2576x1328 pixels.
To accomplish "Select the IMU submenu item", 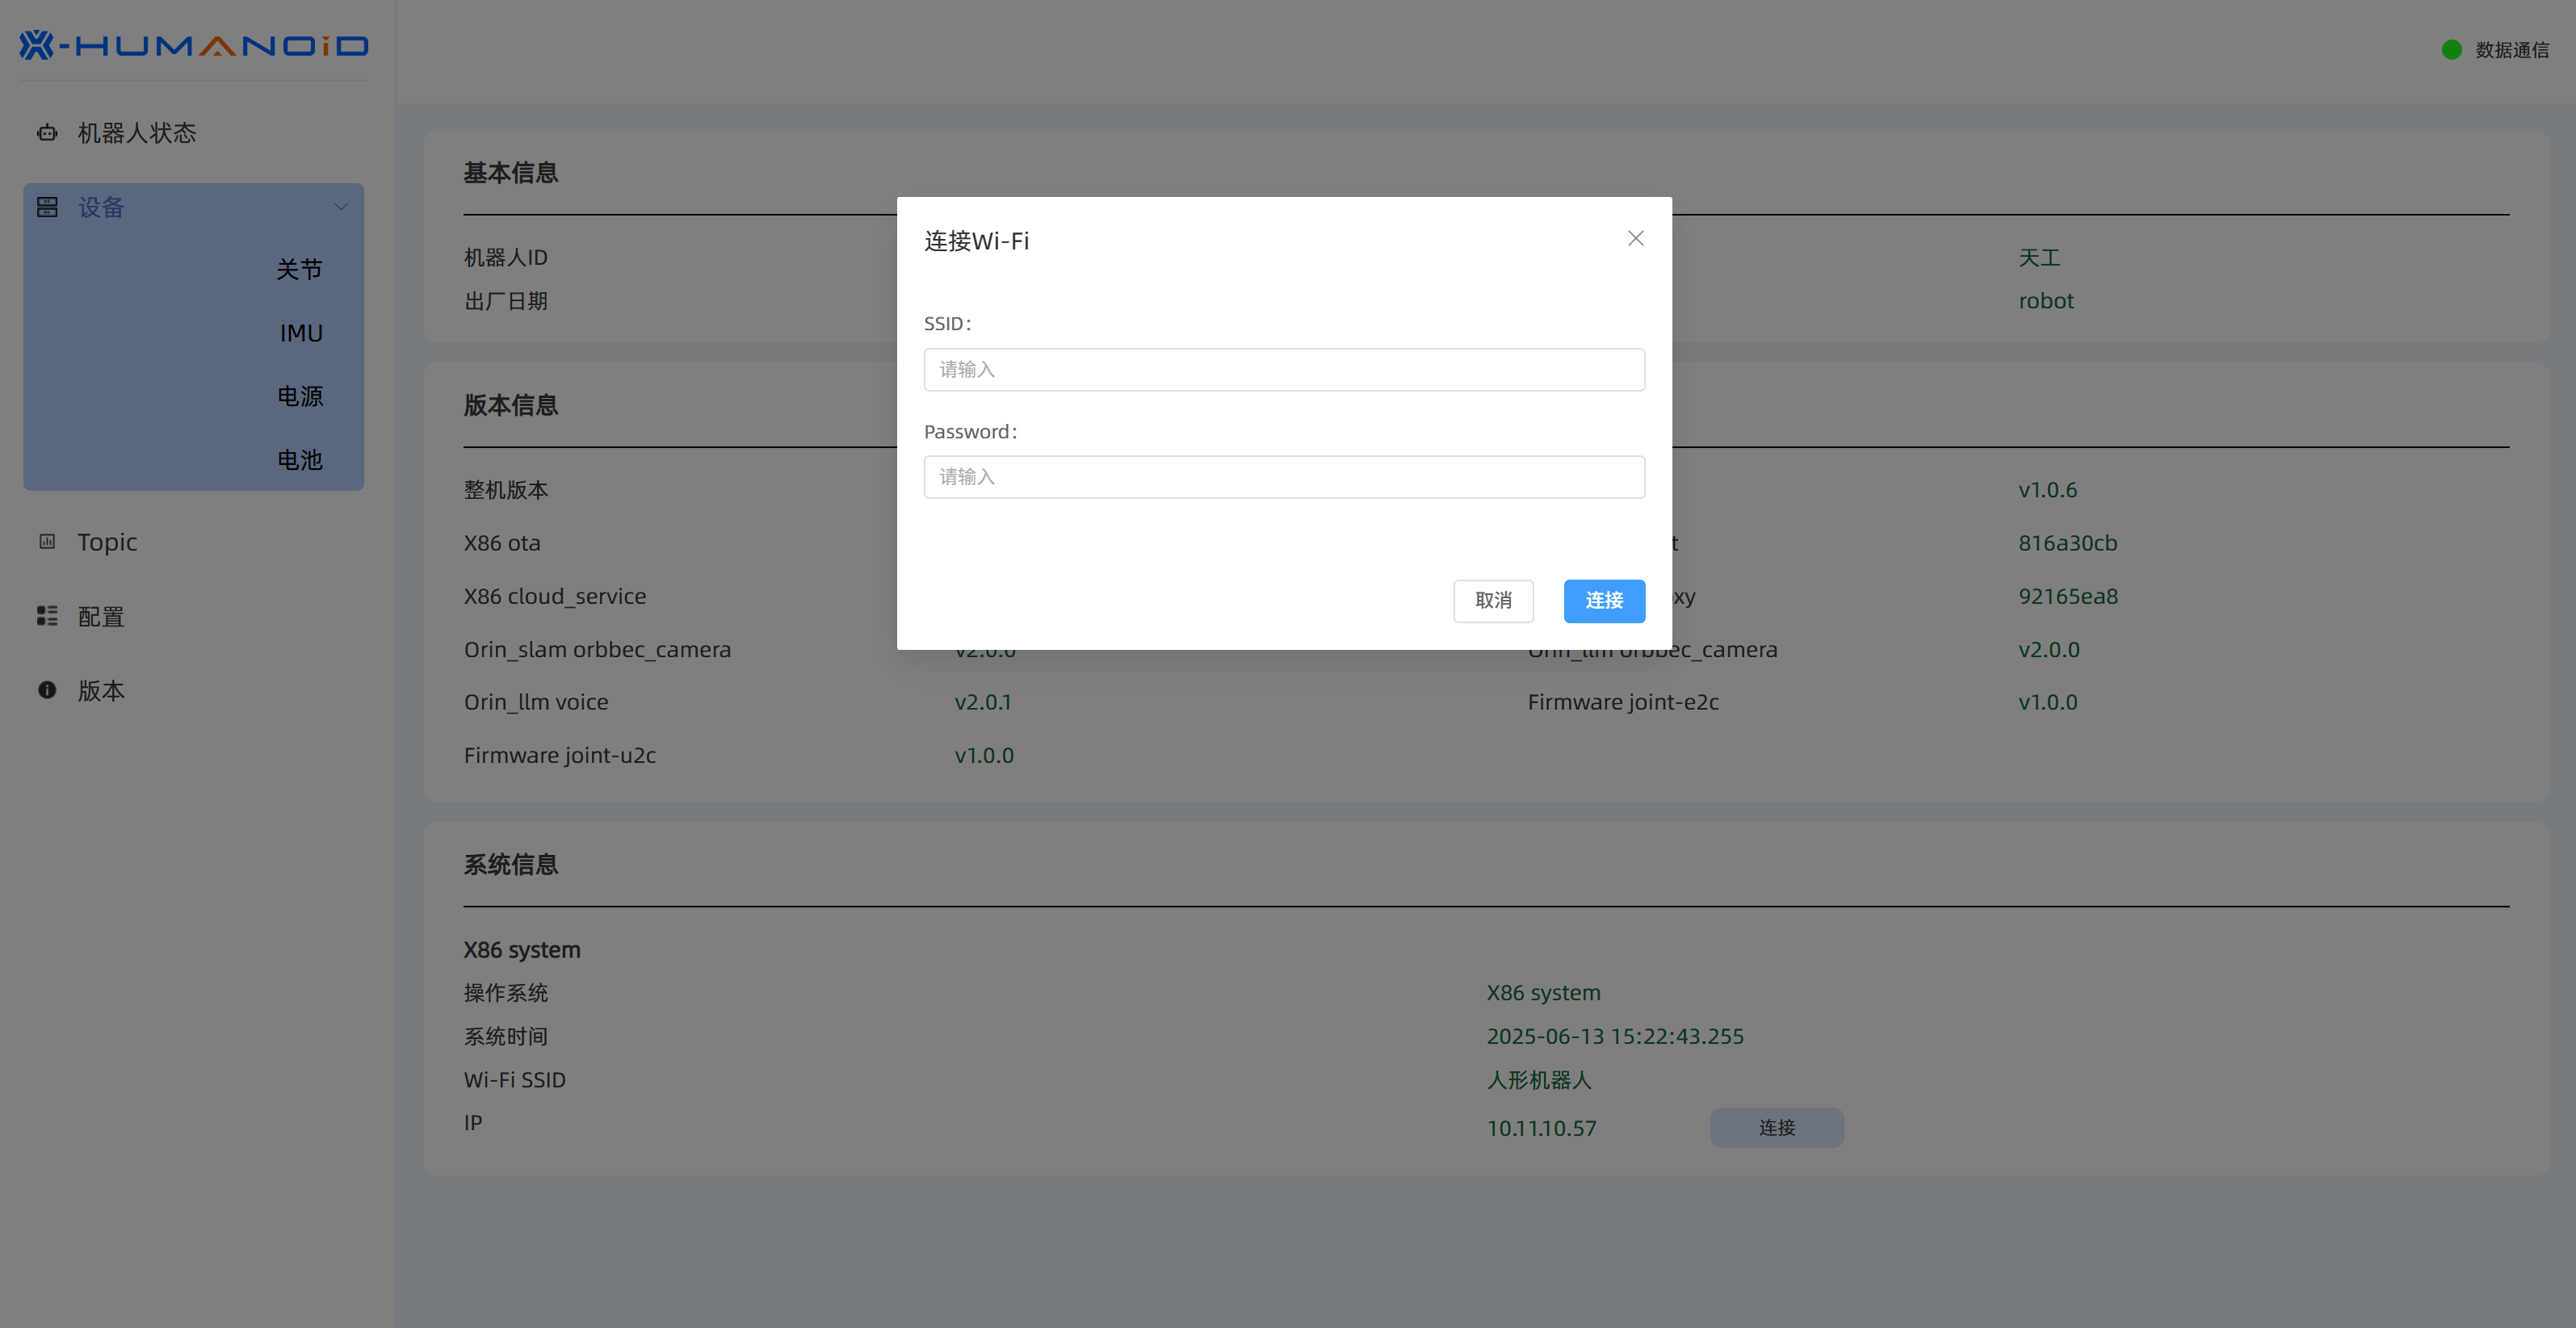I will point(301,333).
